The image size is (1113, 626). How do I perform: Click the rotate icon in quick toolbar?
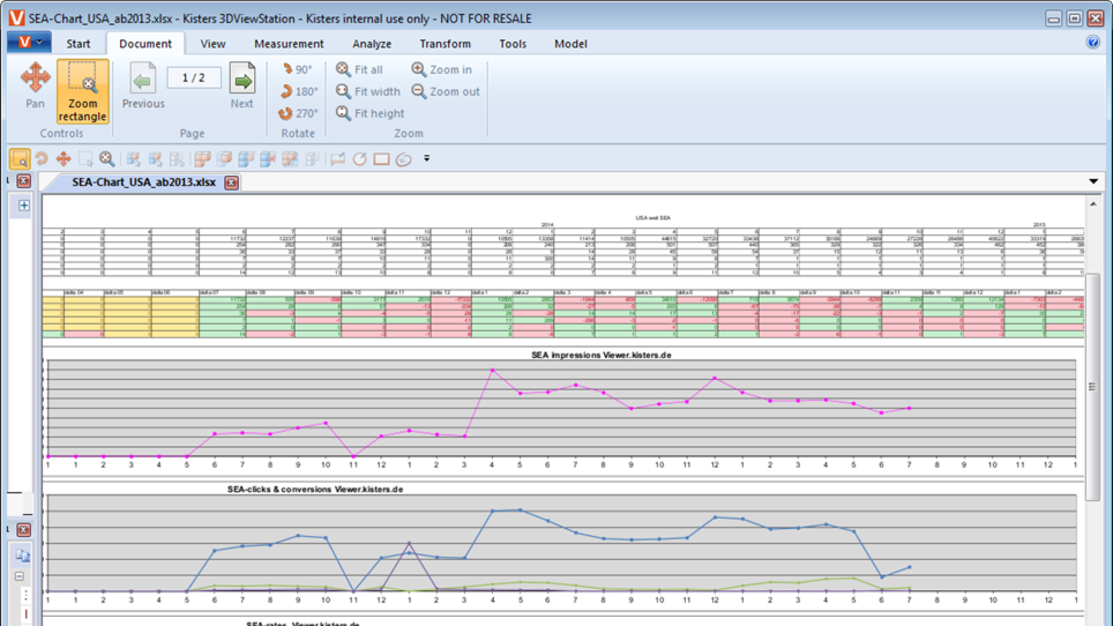tap(42, 159)
